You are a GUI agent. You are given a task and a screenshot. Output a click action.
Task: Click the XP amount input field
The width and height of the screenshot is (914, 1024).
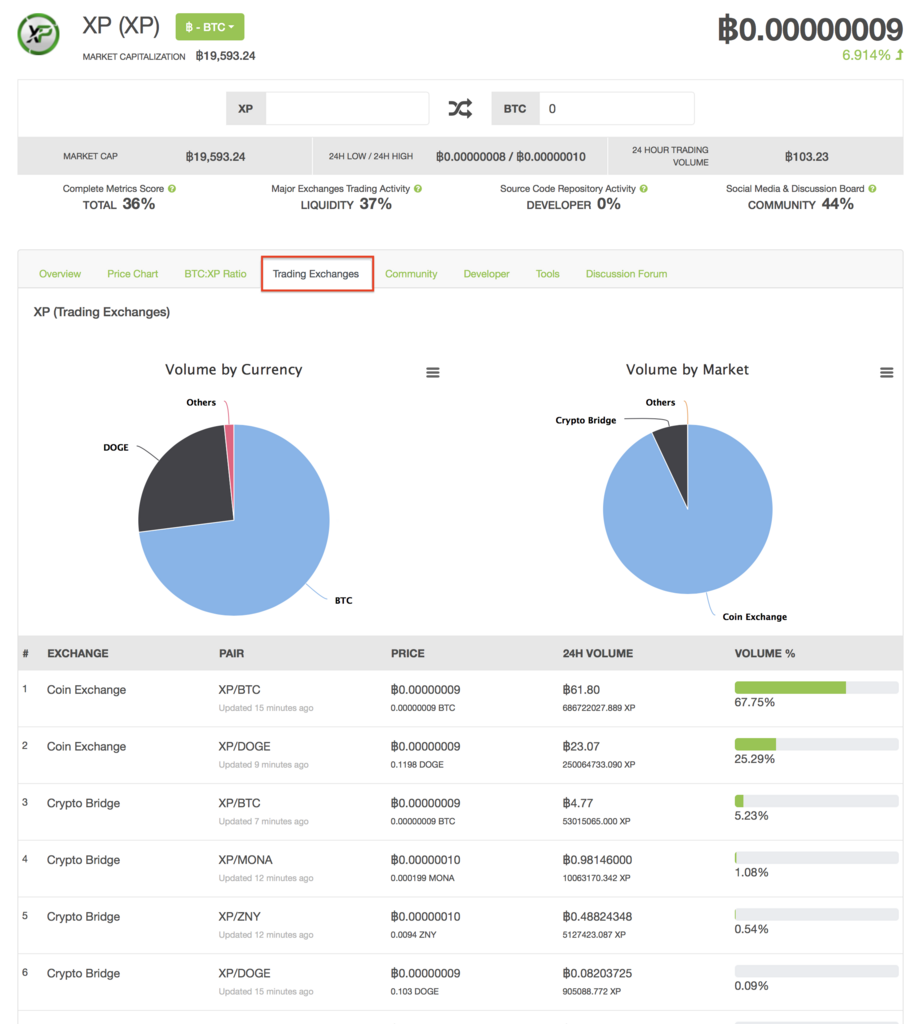[x=347, y=108]
